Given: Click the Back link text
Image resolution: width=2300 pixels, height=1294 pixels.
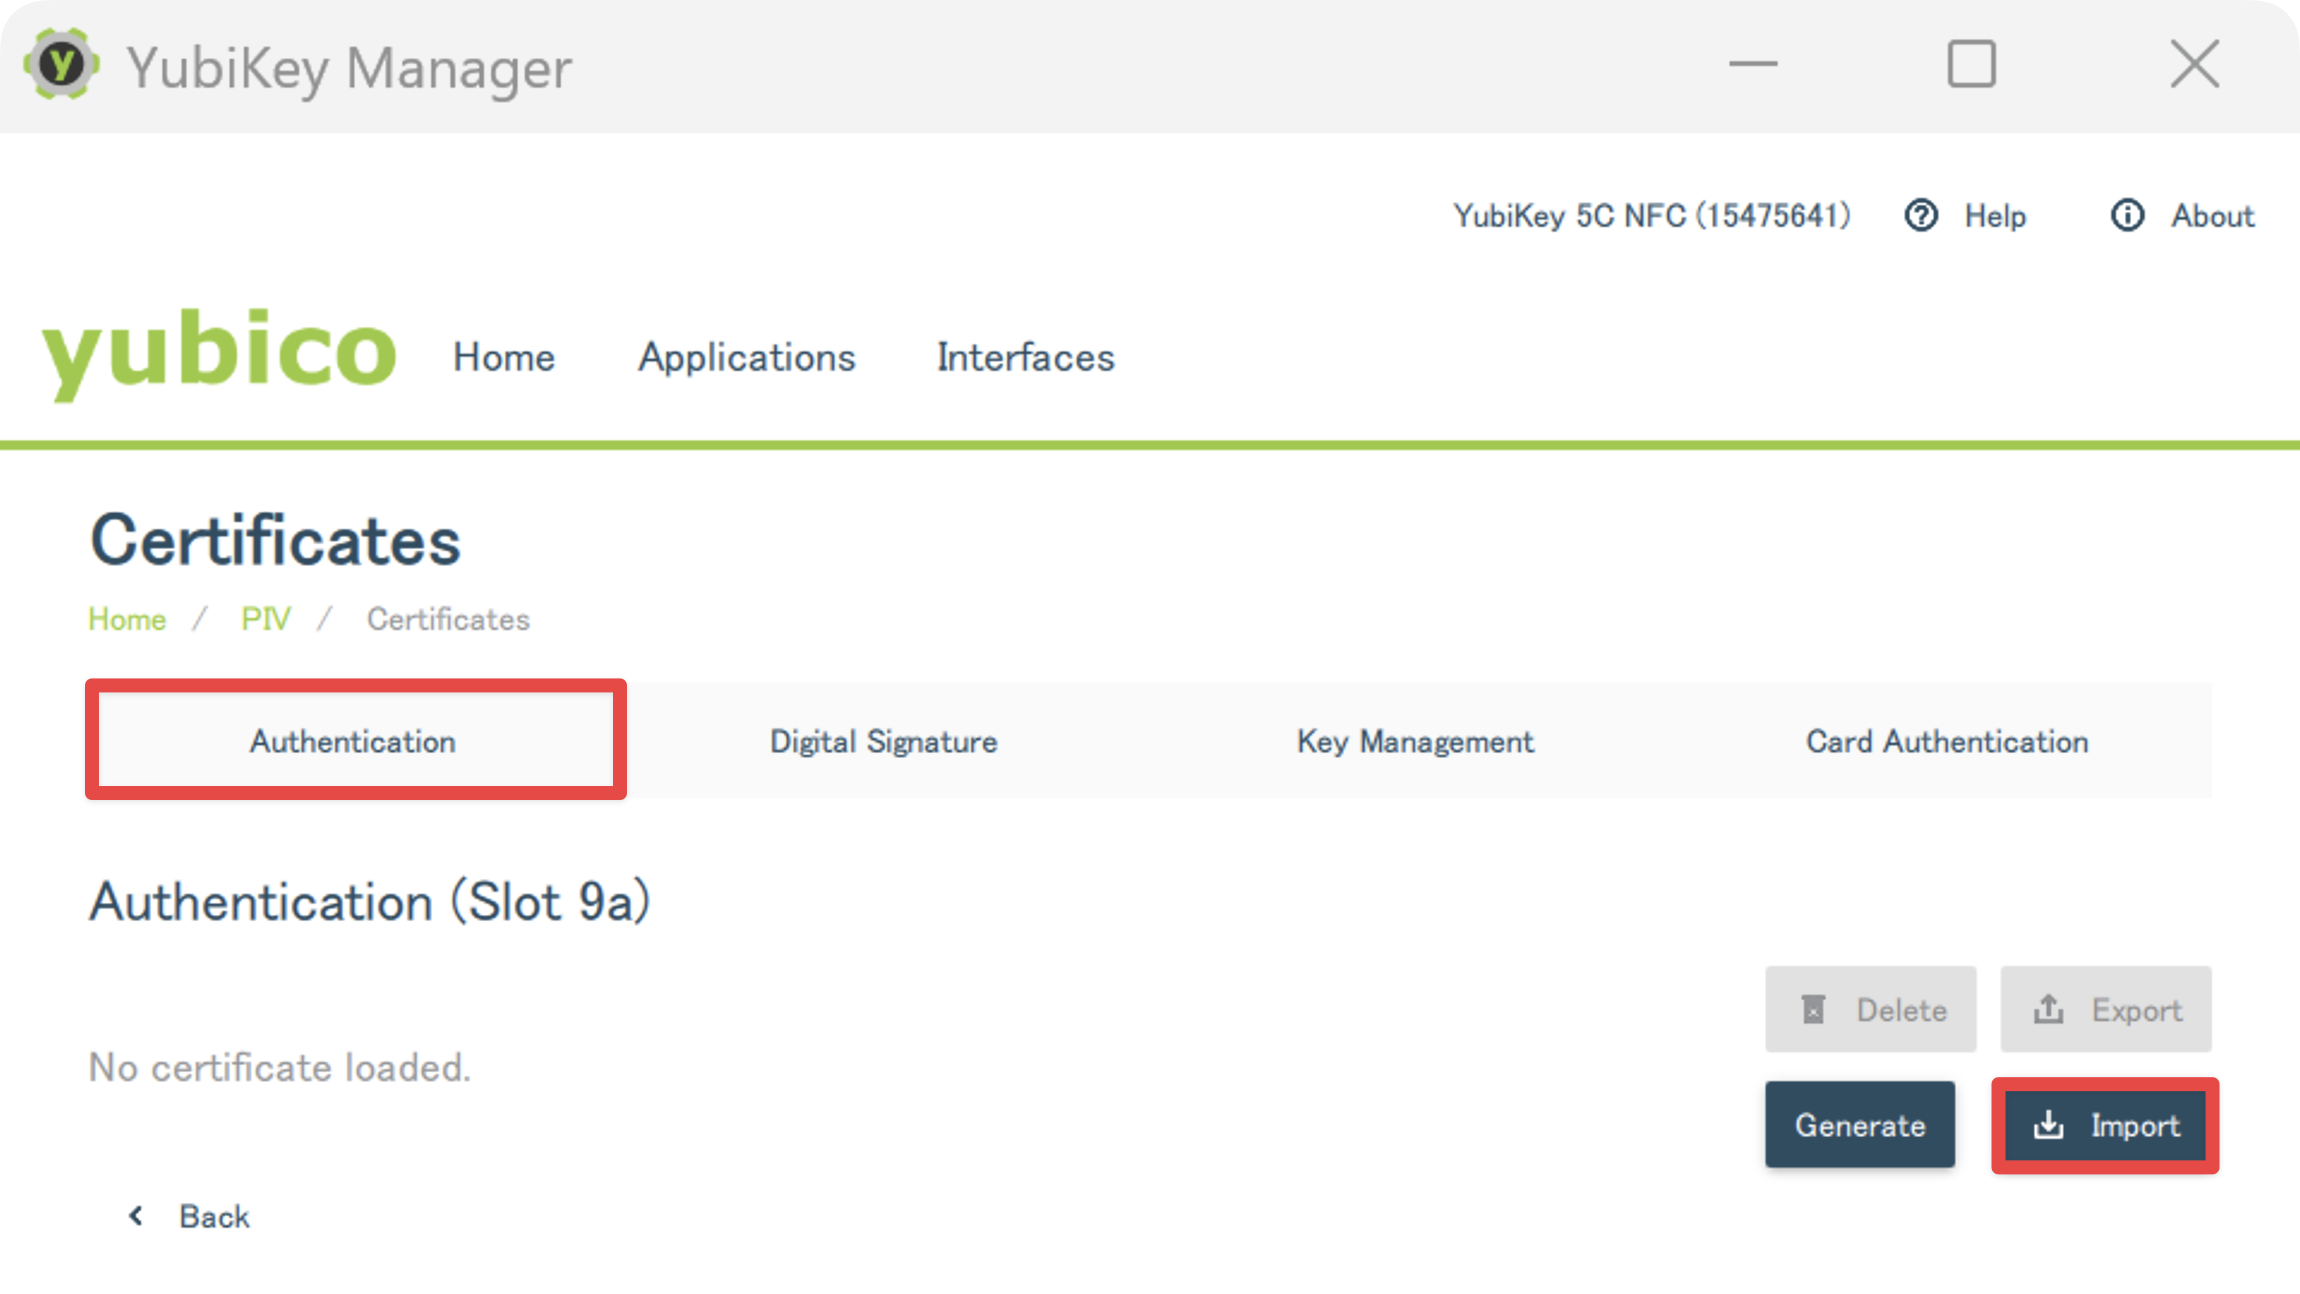Looking at the screenshot, I should pyautogui.click(x=214, y=1216).
